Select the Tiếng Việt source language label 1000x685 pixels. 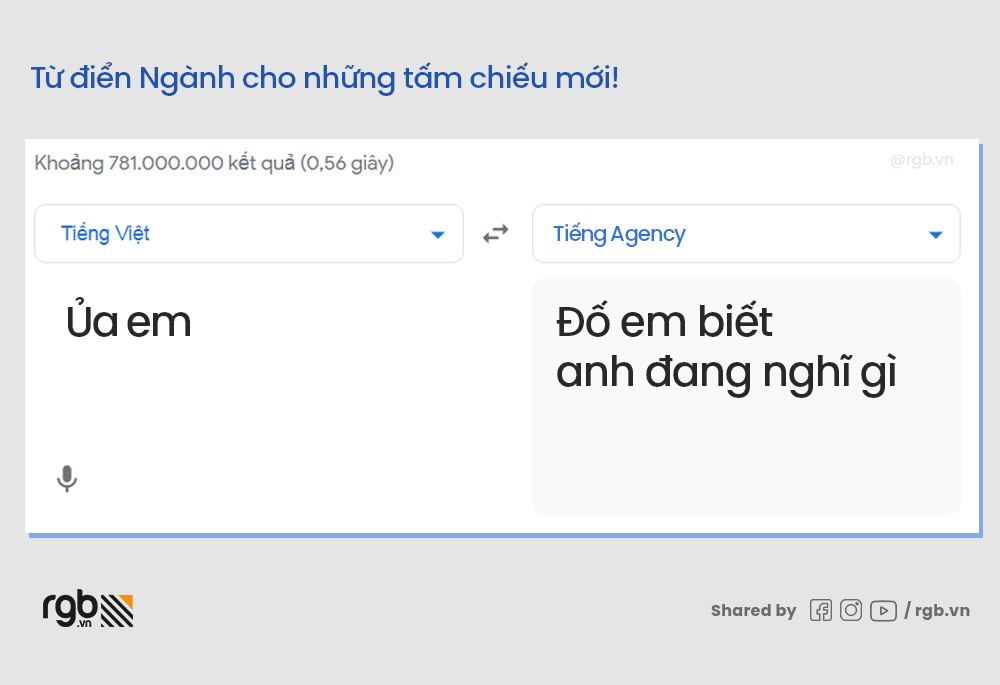tap(105, 234)
